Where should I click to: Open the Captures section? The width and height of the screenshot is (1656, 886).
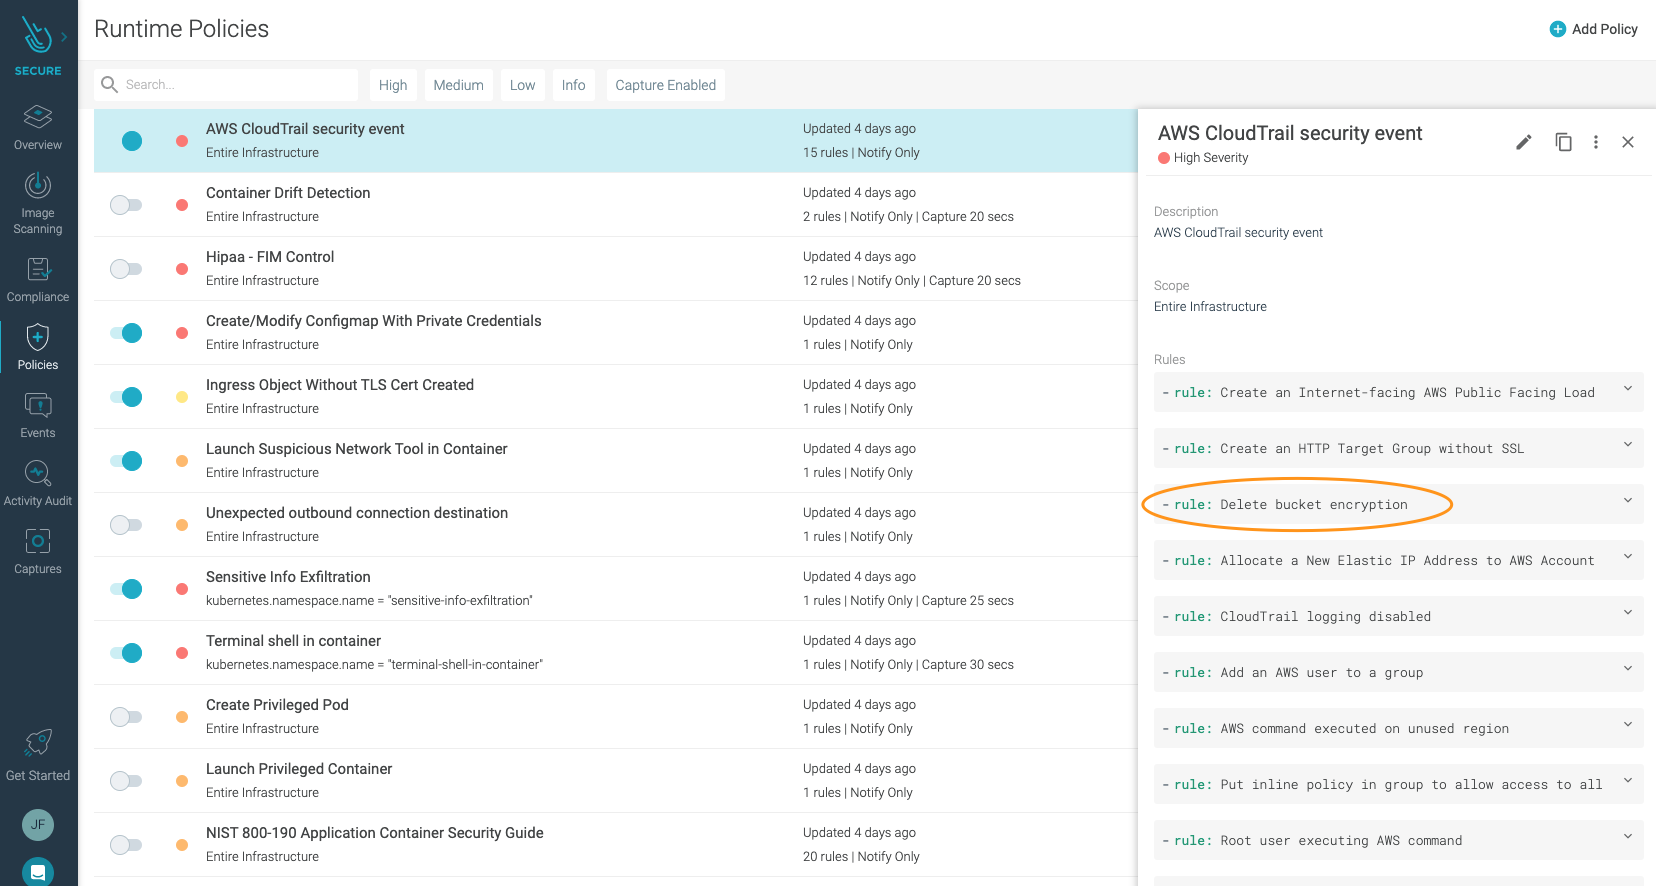(38, 552)
